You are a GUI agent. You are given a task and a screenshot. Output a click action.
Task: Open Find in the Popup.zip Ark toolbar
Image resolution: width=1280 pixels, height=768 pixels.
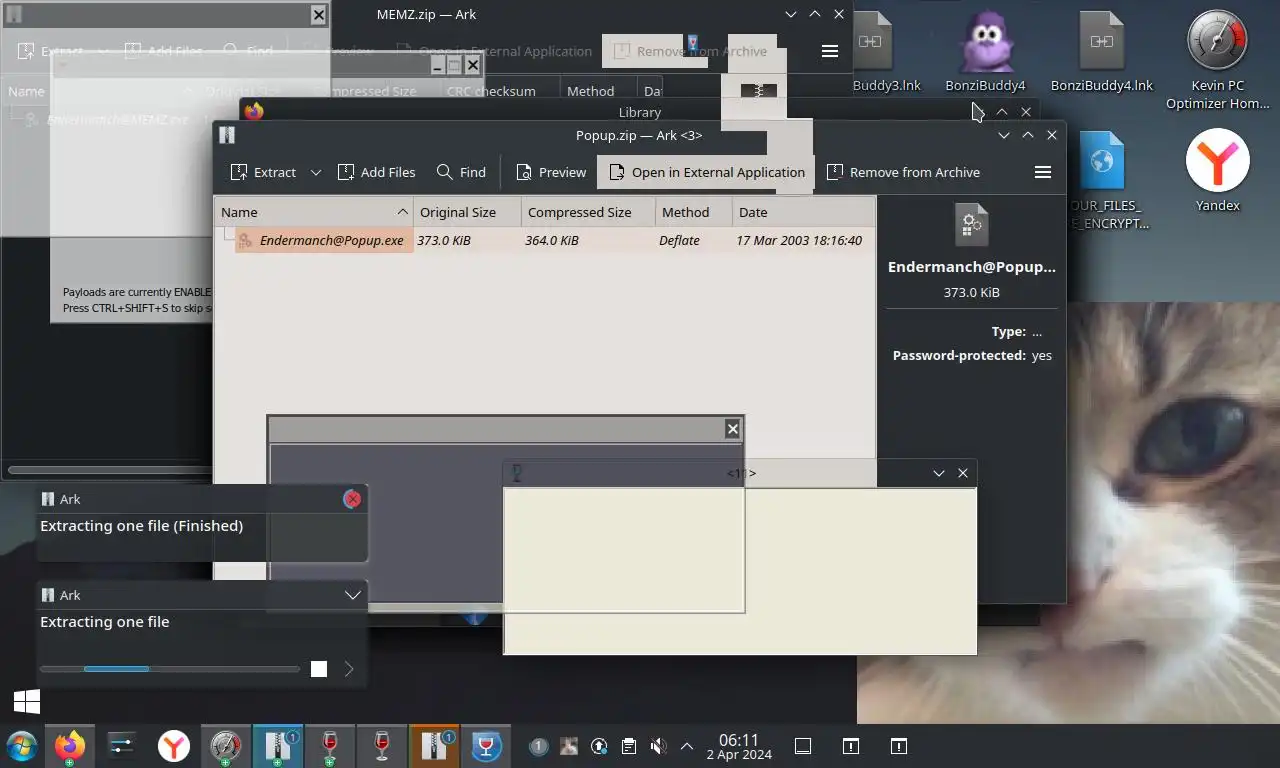(x=461, y=172)
